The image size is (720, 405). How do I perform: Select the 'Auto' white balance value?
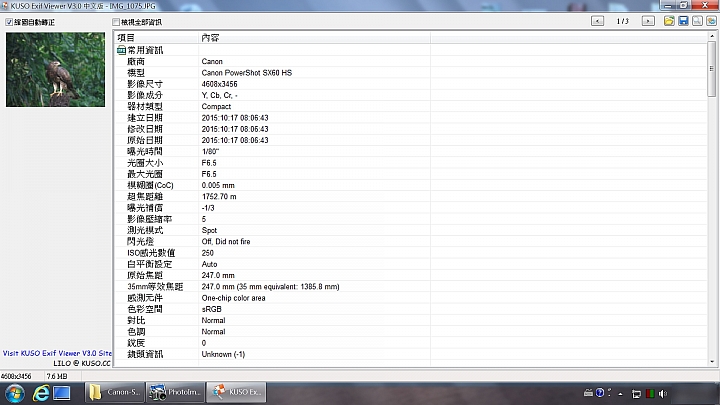point(209,264)
